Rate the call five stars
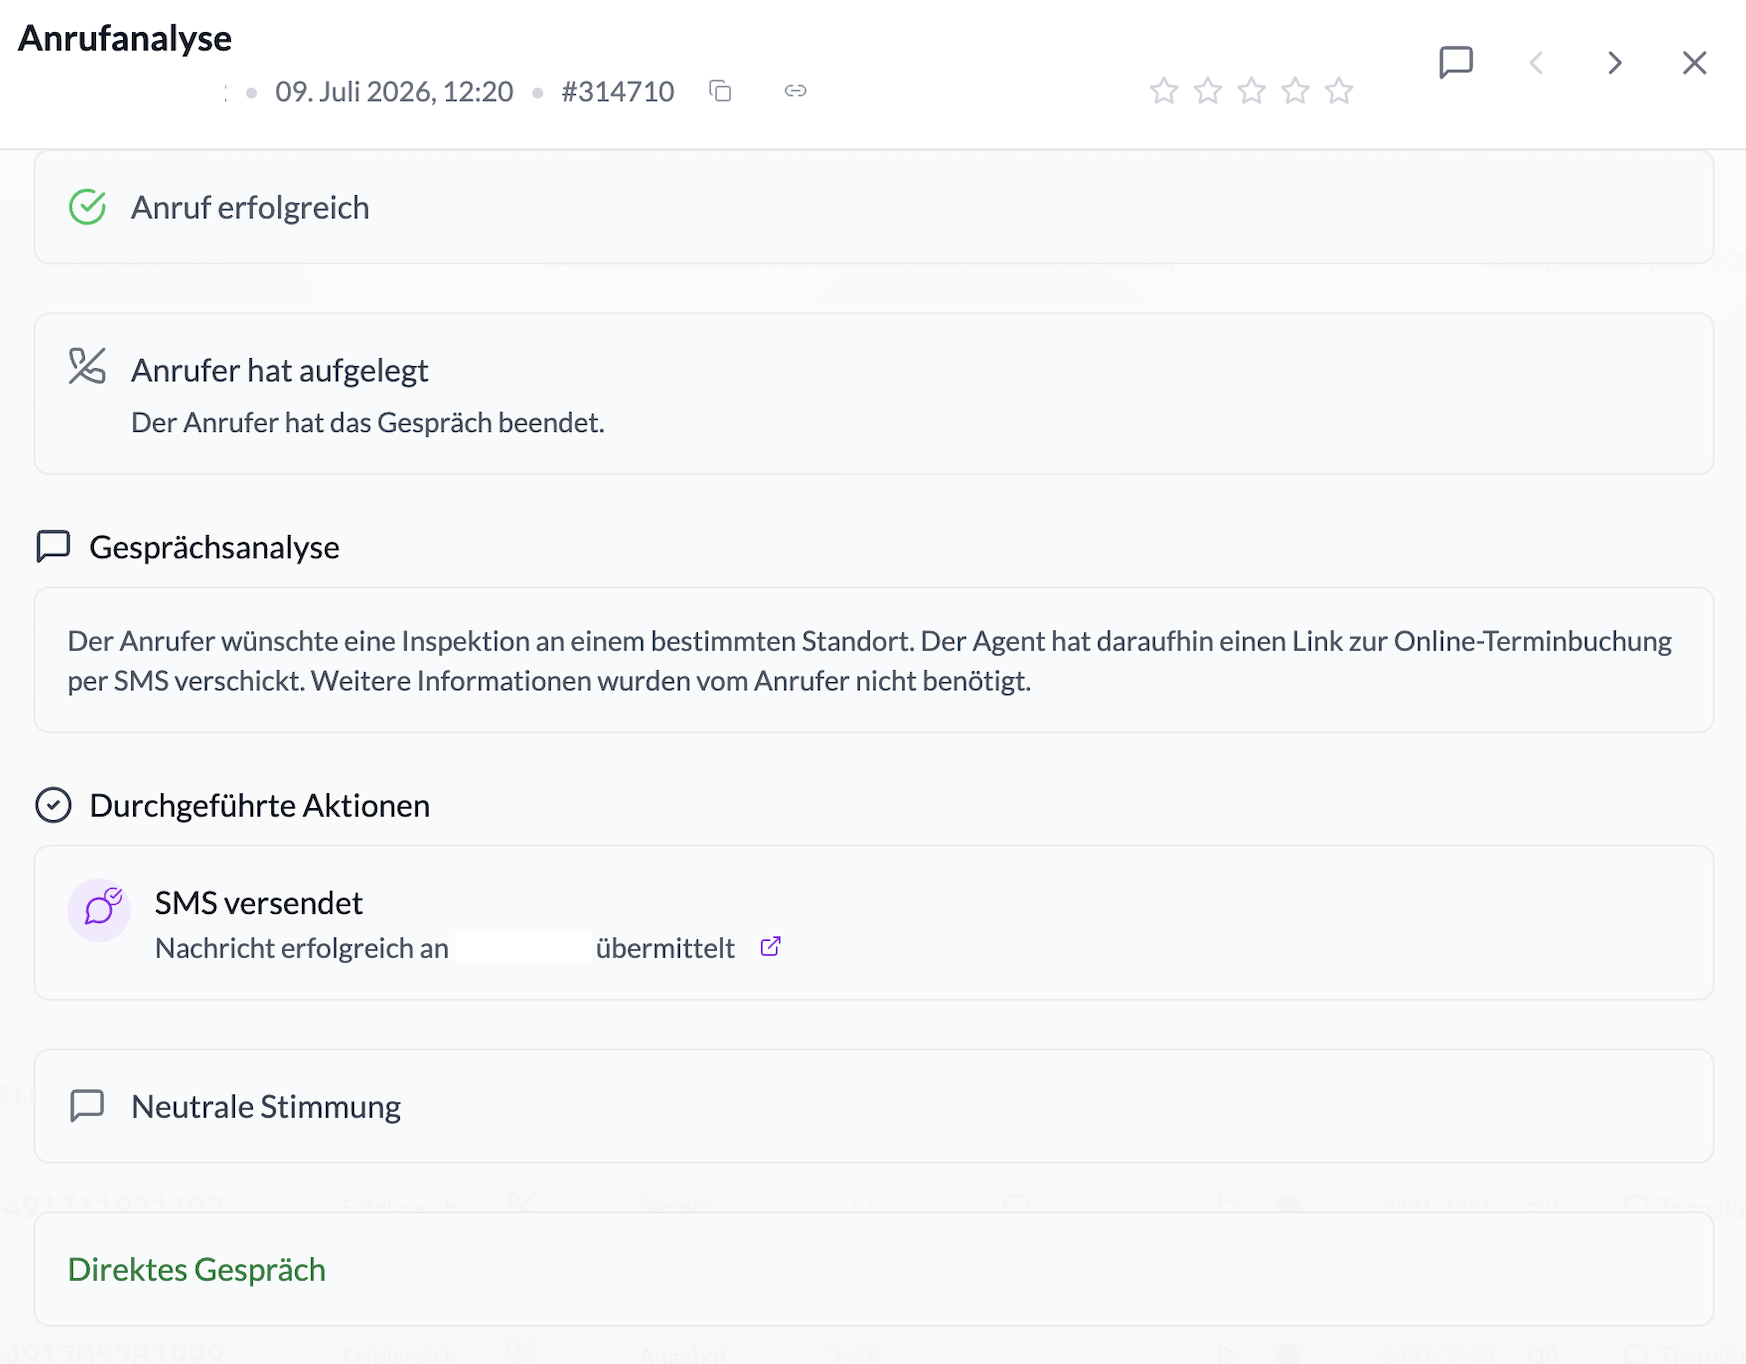The height and width of the screenshot is (1364, 1746). (x=1339, y=91)
